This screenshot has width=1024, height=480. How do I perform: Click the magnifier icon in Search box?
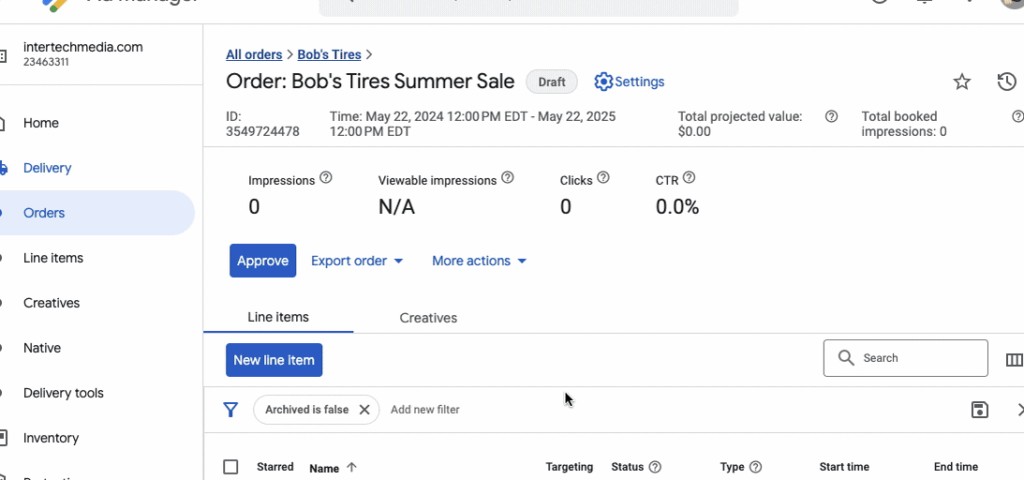pos(846,358)
